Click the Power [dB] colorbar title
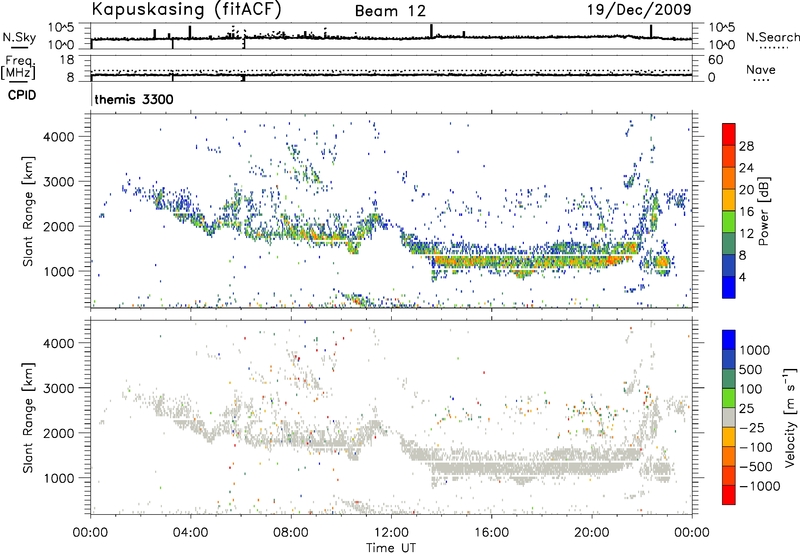This screenshot has width=800, height=554. (763, 211)
